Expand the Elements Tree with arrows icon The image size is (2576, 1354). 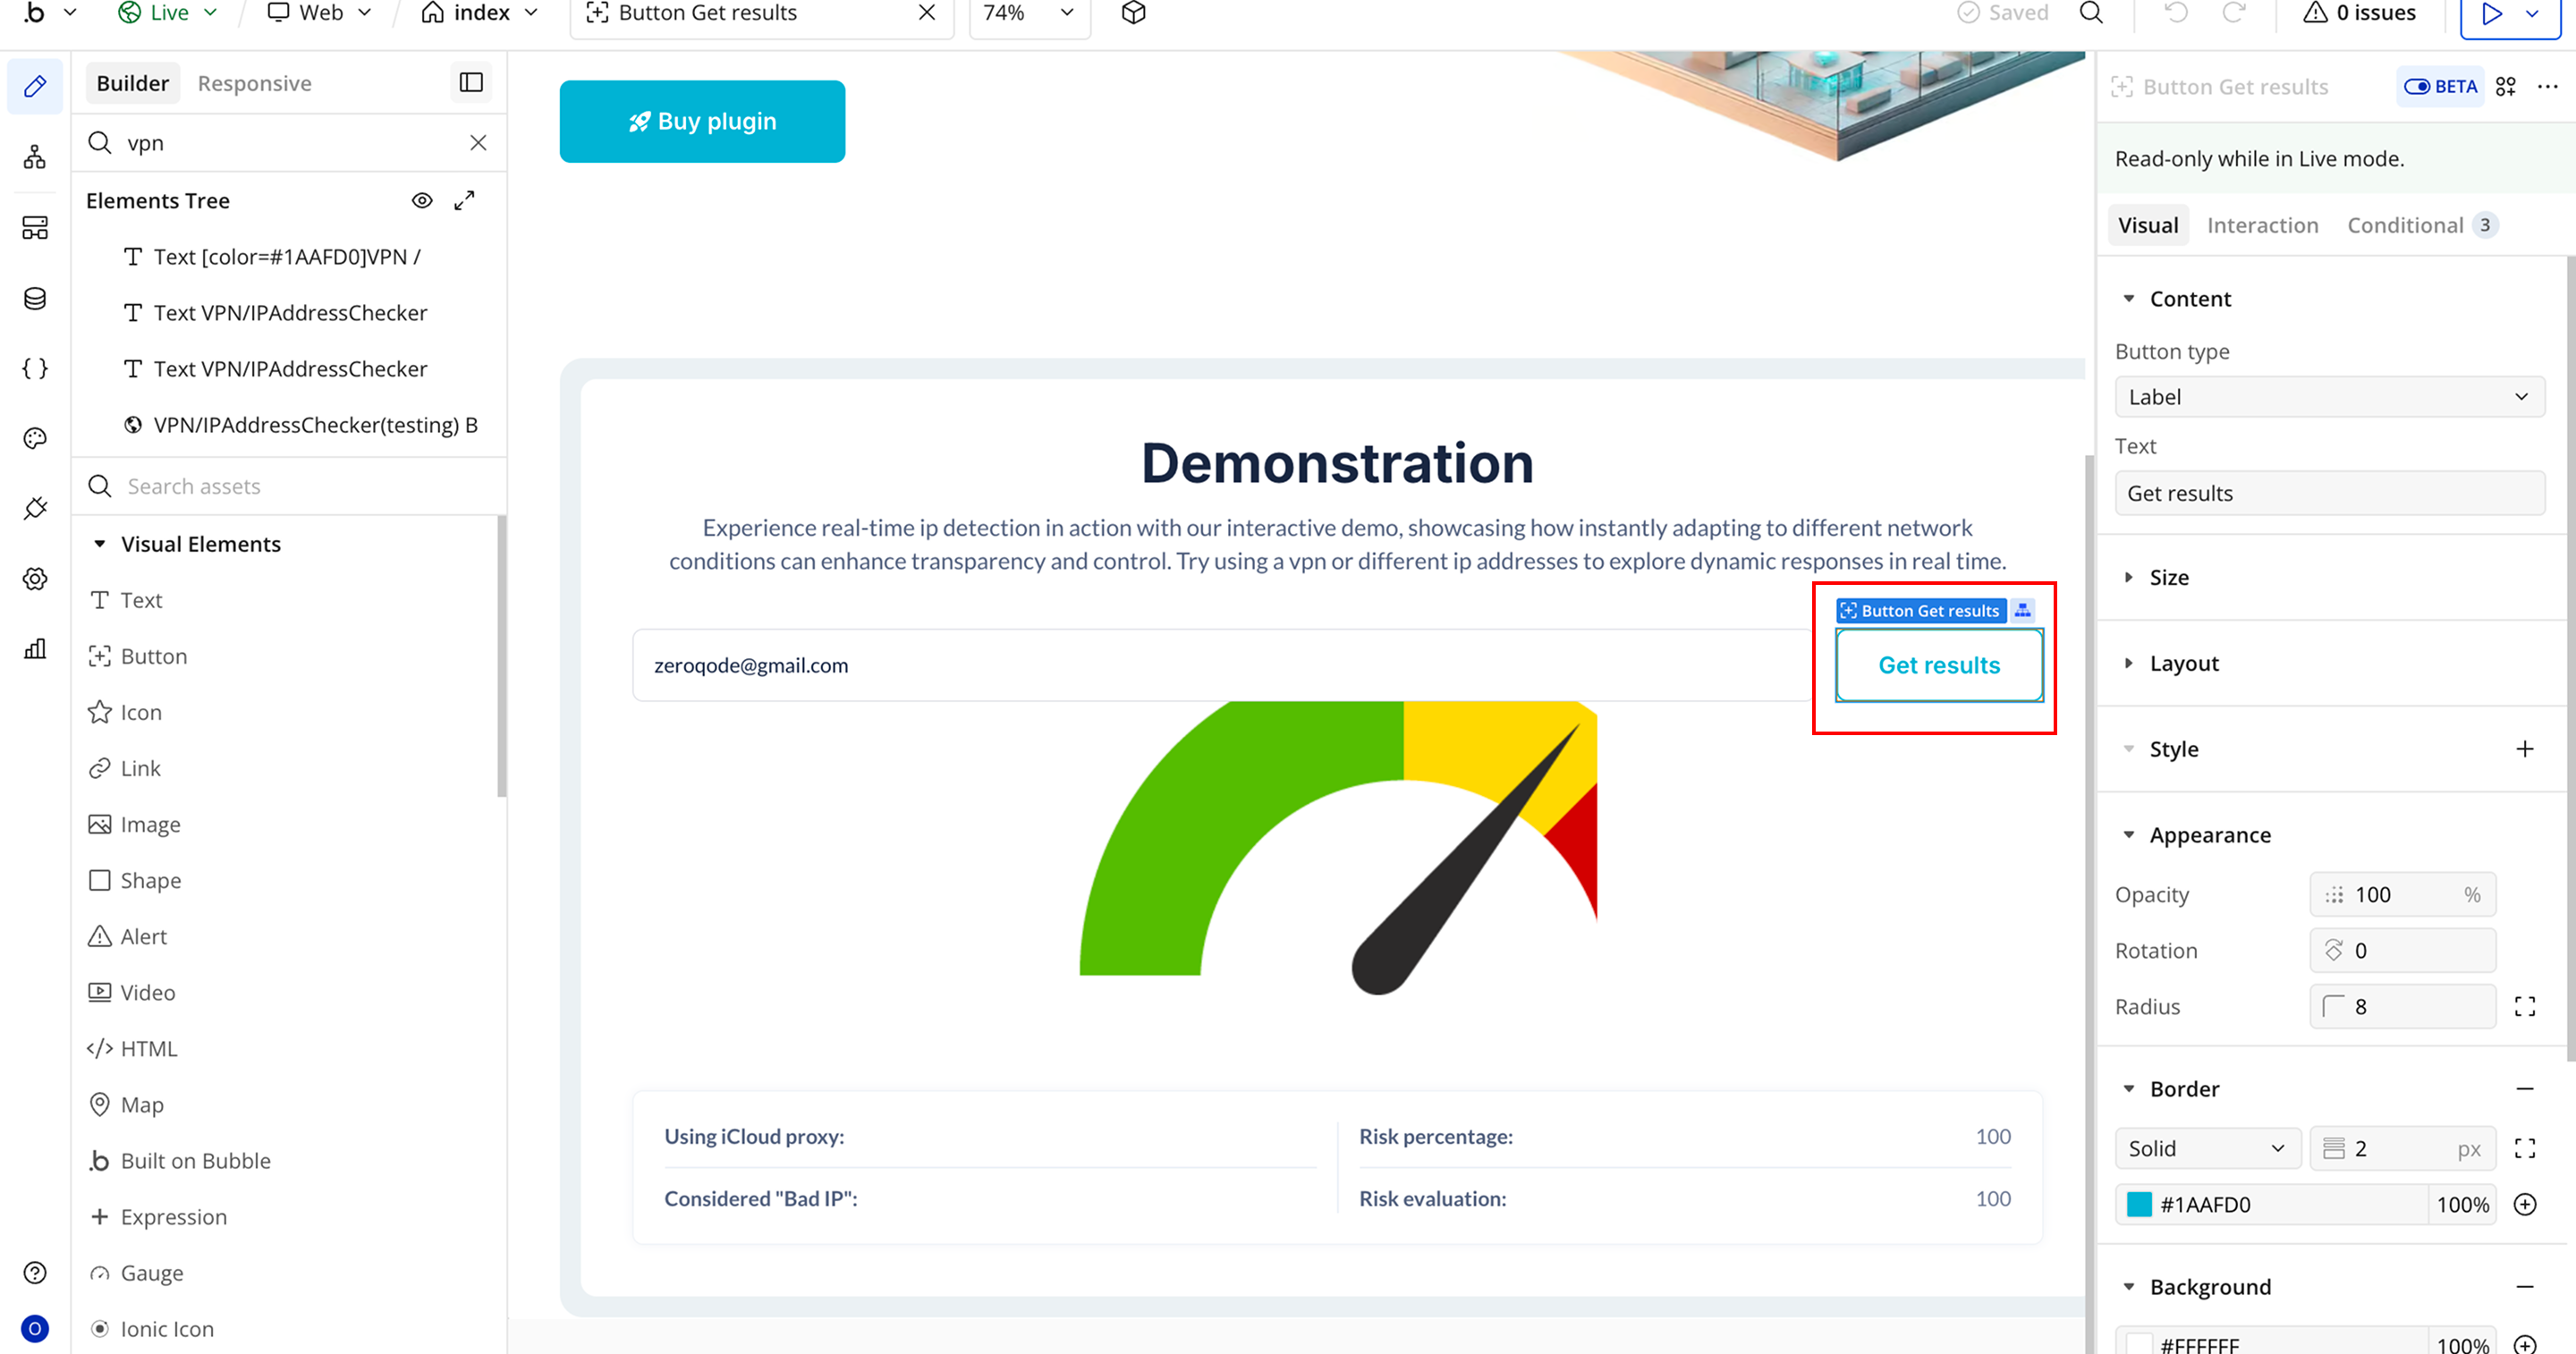coord(464,200)
